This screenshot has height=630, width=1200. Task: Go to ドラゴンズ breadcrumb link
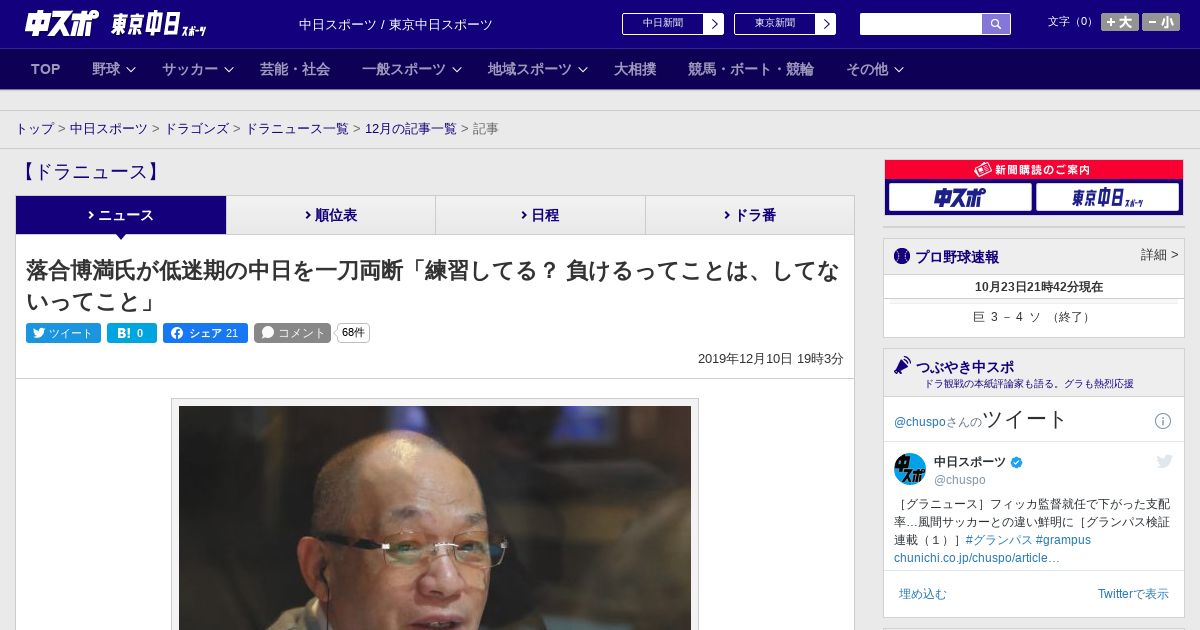[196, 129]
